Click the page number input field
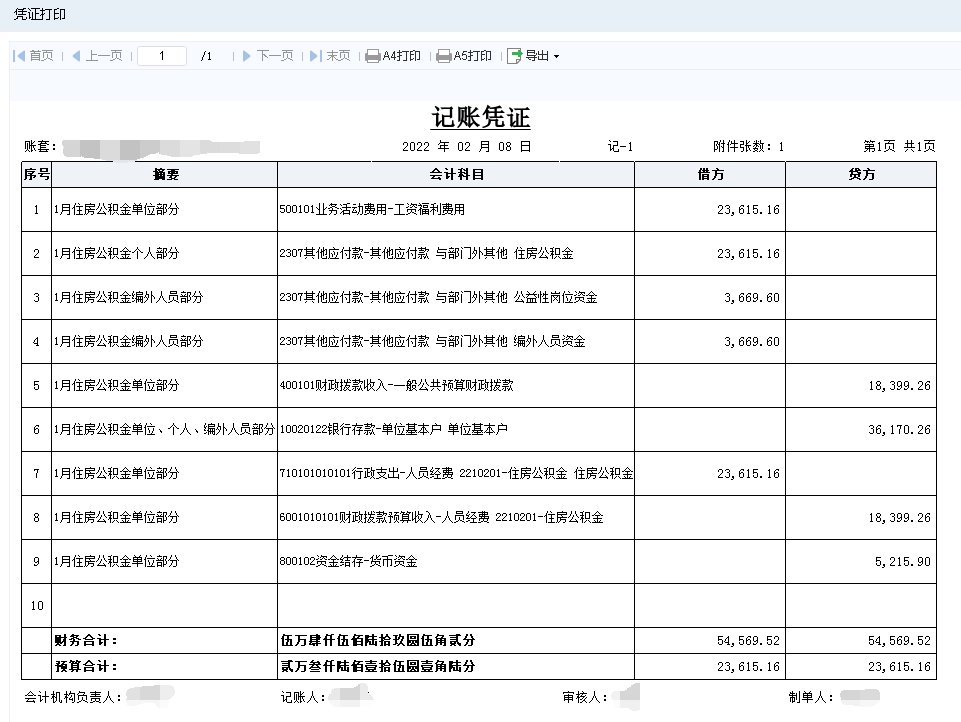Viewport: 961px width, 722px height. click(162, 56)
